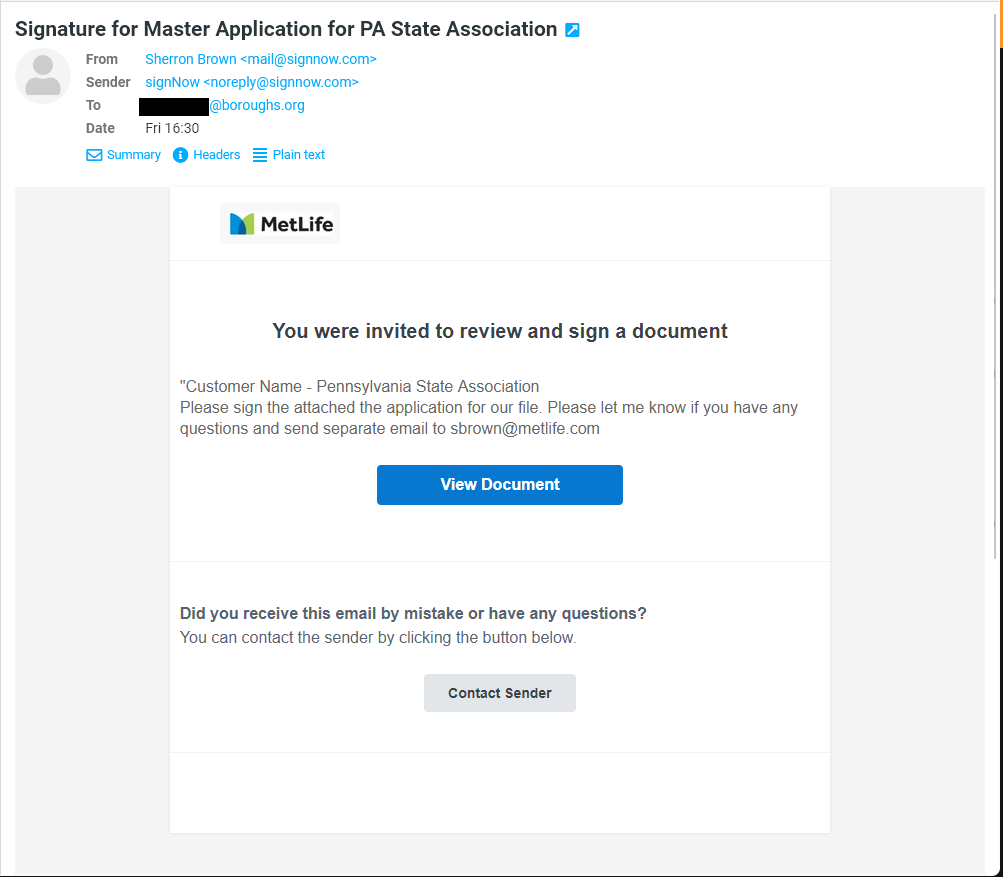Image resolution: width=1003 pixels, height=877 pixels.
Task: Click the date value Fri 16:30
Action: tap(172, 128)
